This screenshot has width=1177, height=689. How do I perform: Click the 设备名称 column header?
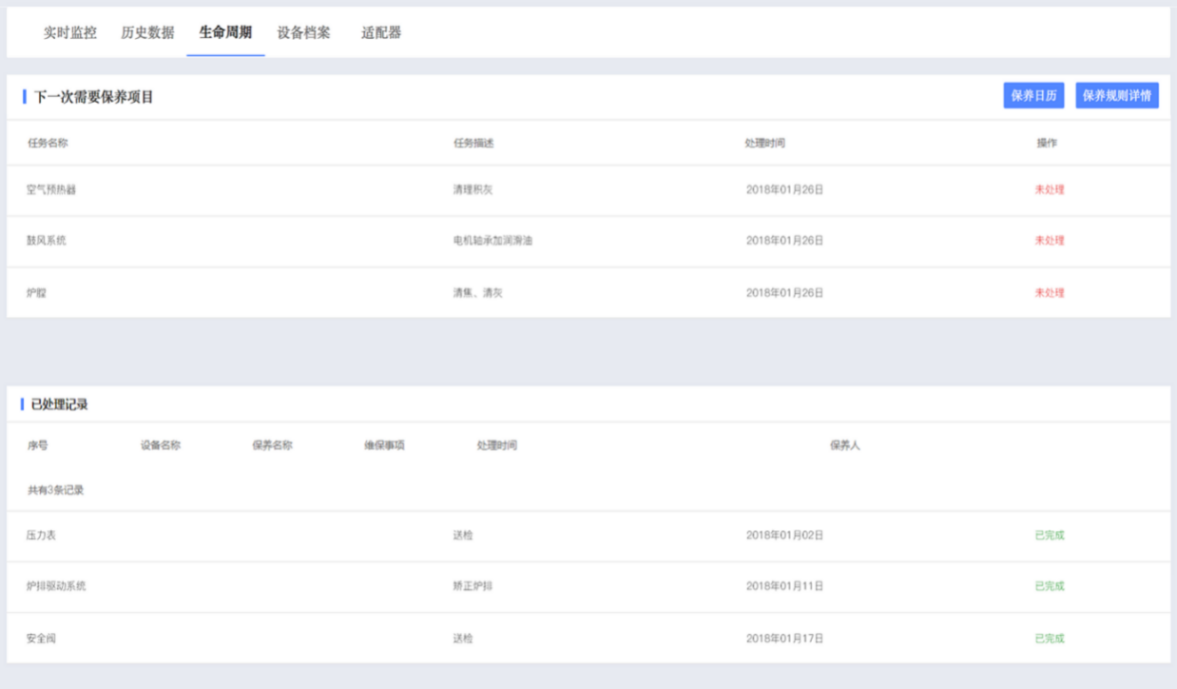(160, 445)
